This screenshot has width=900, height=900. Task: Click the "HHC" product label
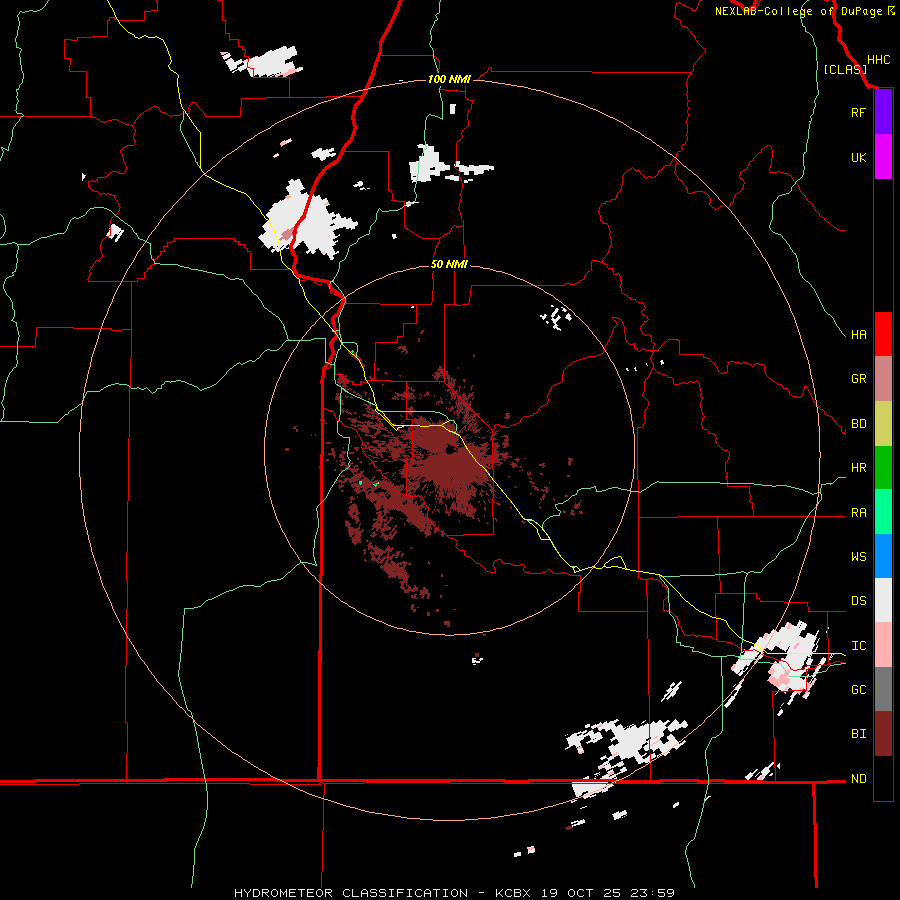(879, 60)
